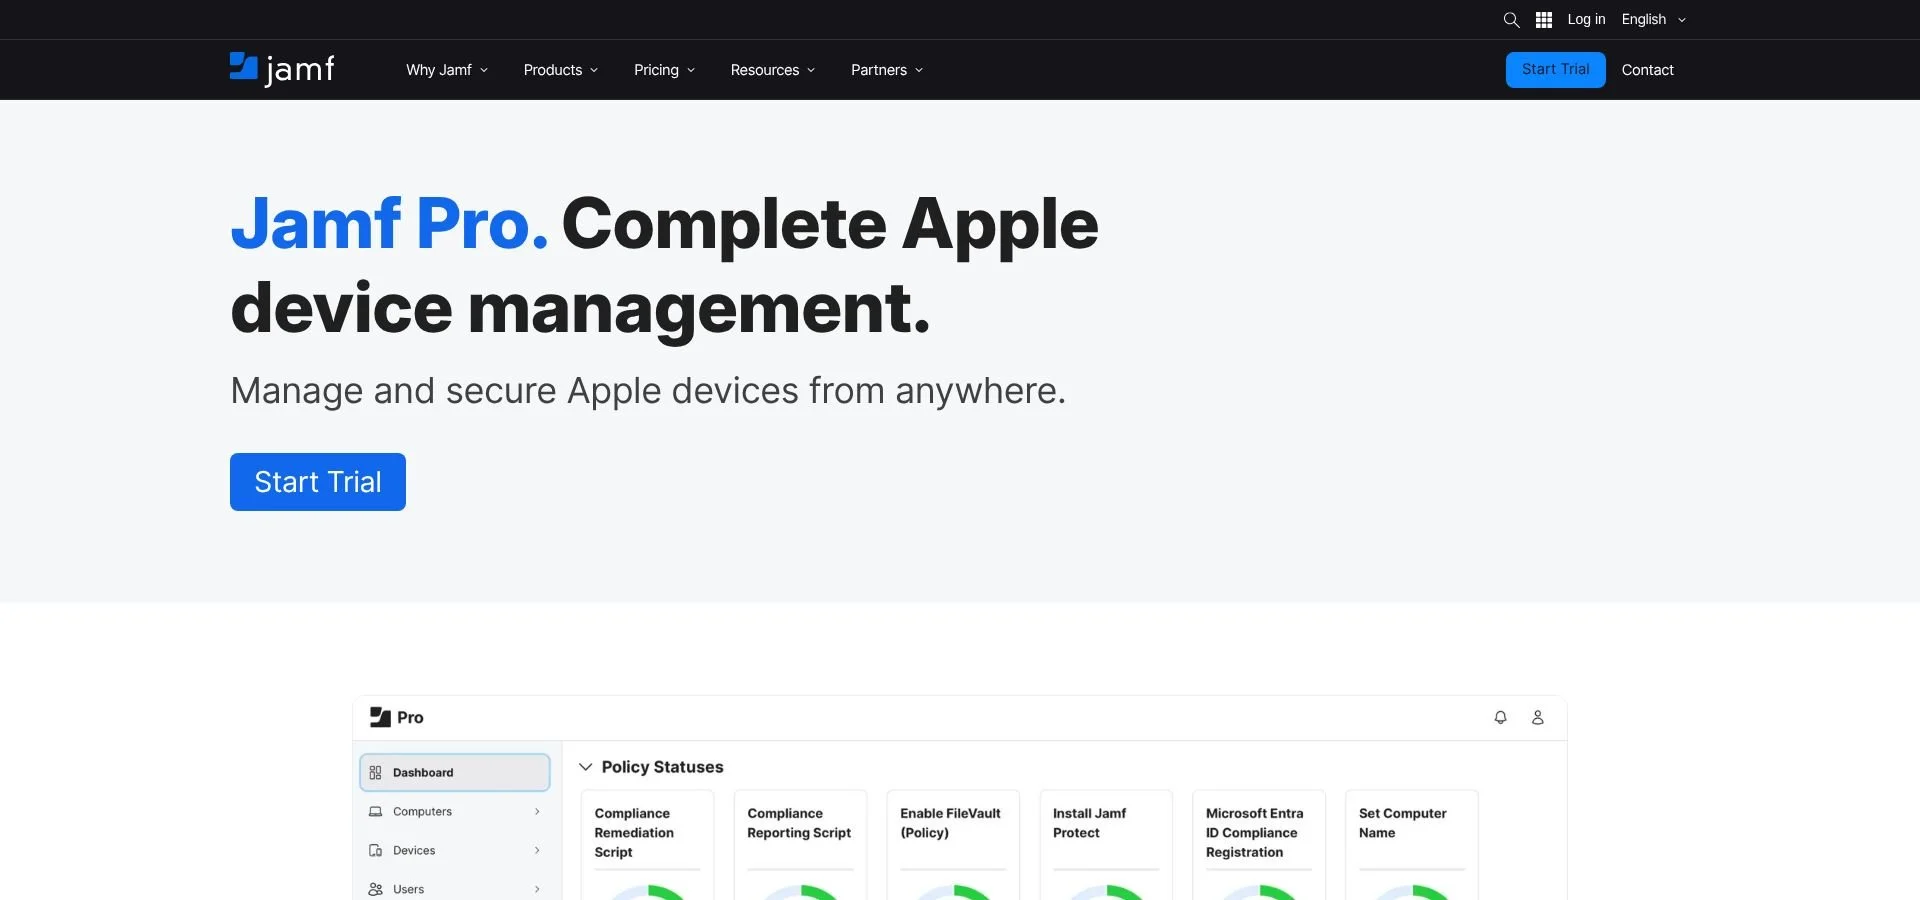Screen dimensions: 1920x900
Task: Expand the Computers sidebar chevron
Action: [x=537, y=811]
